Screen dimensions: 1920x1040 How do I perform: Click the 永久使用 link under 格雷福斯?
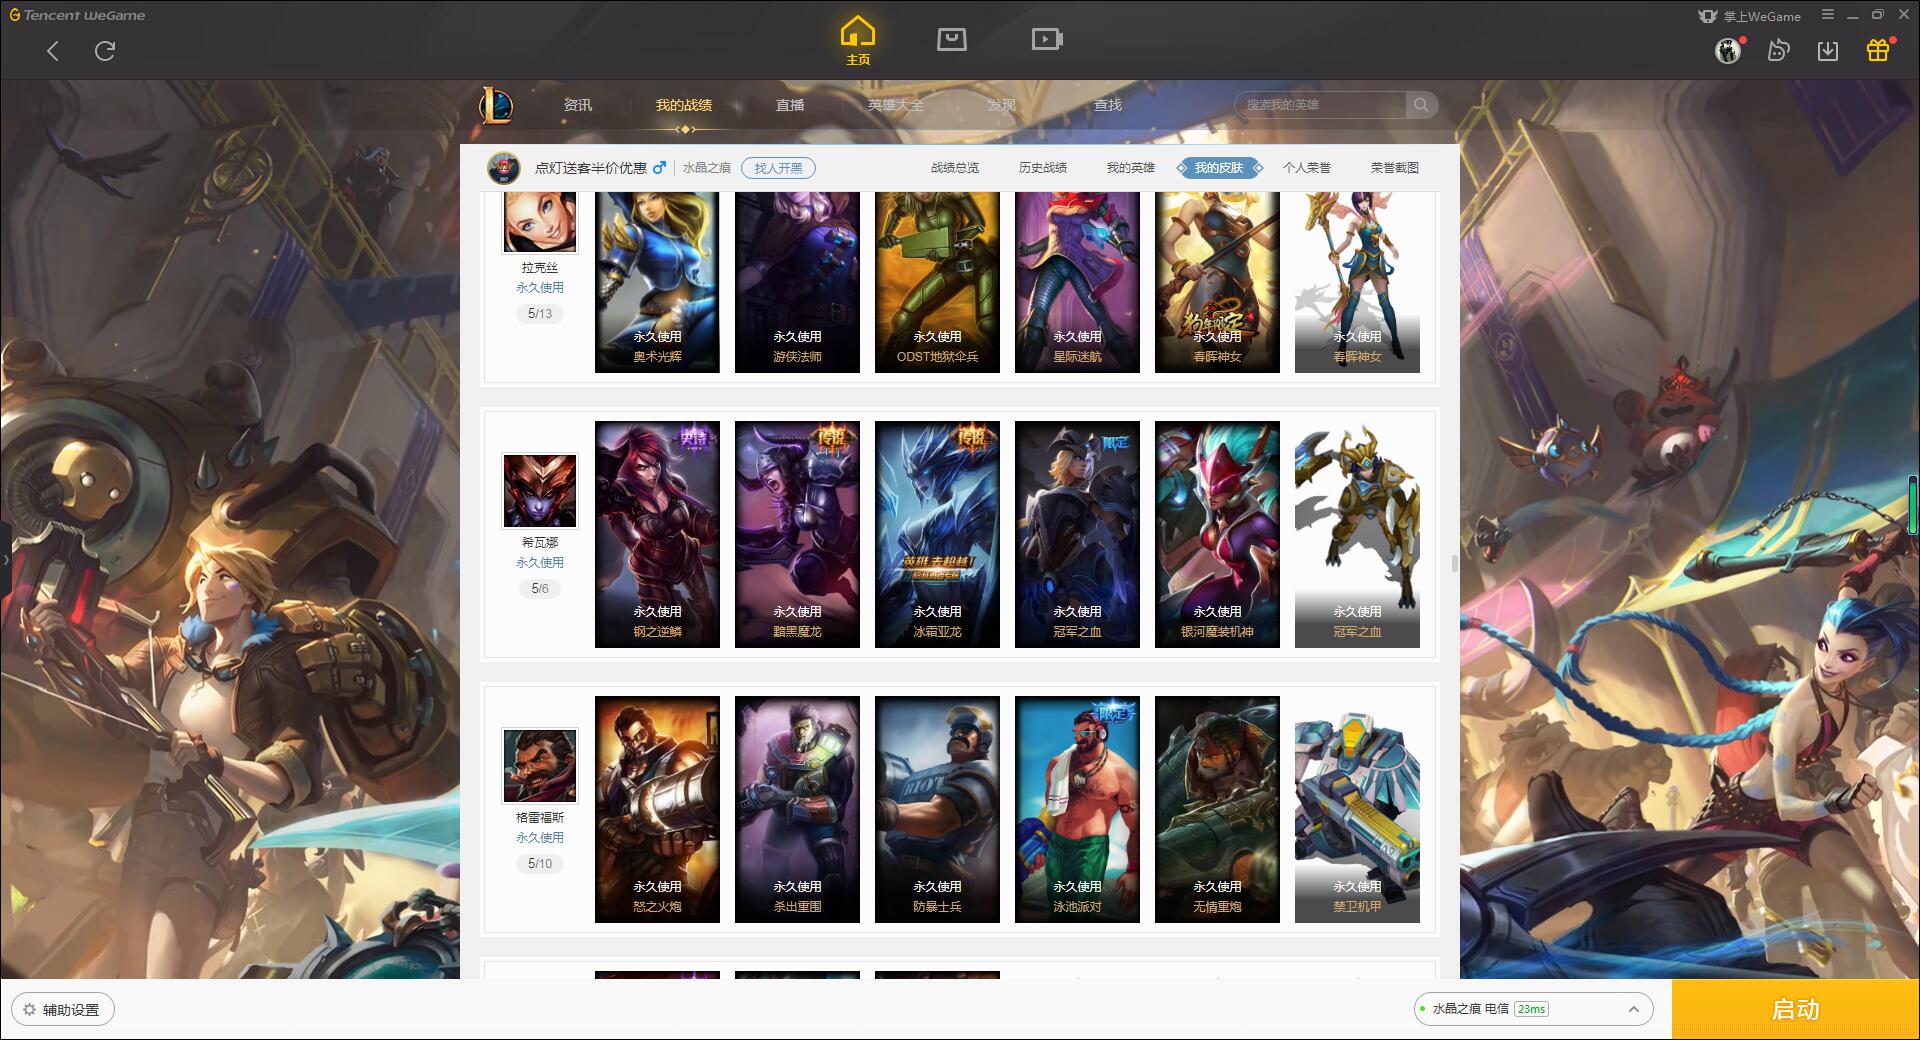point(540,838)
